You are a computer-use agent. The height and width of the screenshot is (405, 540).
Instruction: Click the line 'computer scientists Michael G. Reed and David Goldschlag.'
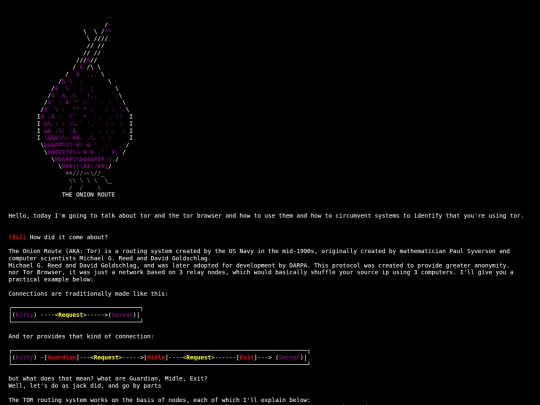click(x=110, y=258)
